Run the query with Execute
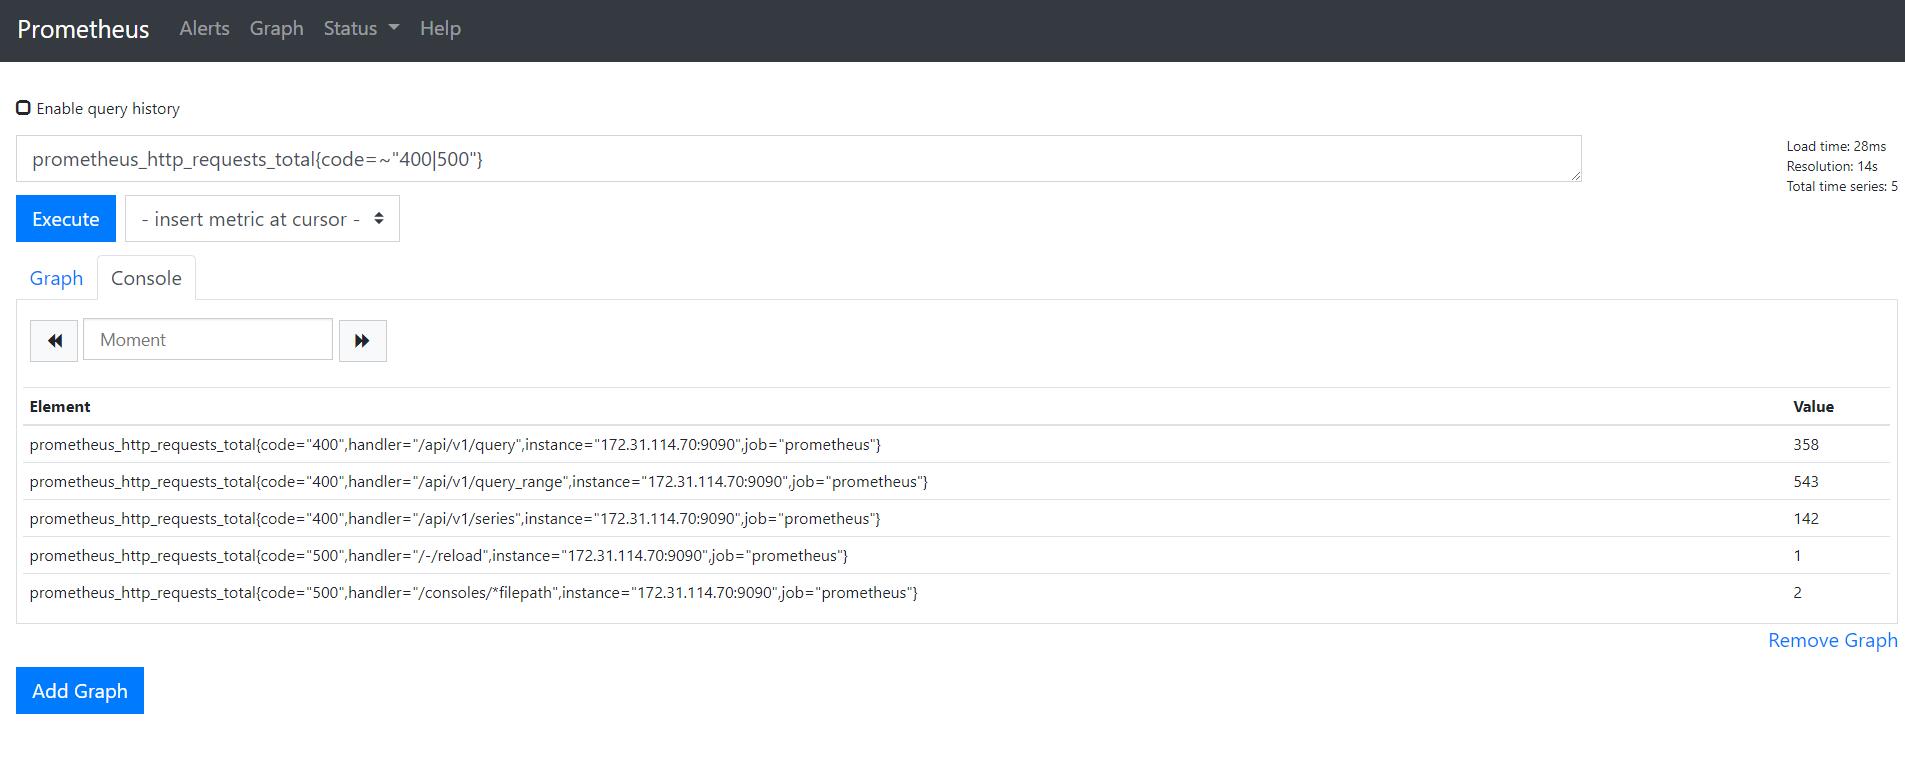 click(66, 218)
